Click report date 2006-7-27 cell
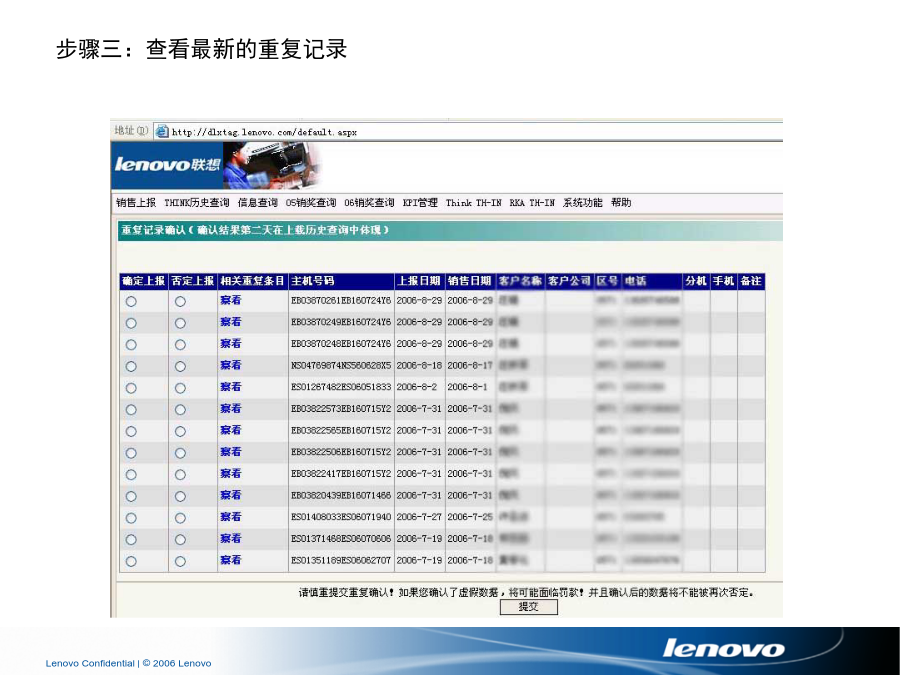The height and width of the screenshot is (675, 900). 419,517
